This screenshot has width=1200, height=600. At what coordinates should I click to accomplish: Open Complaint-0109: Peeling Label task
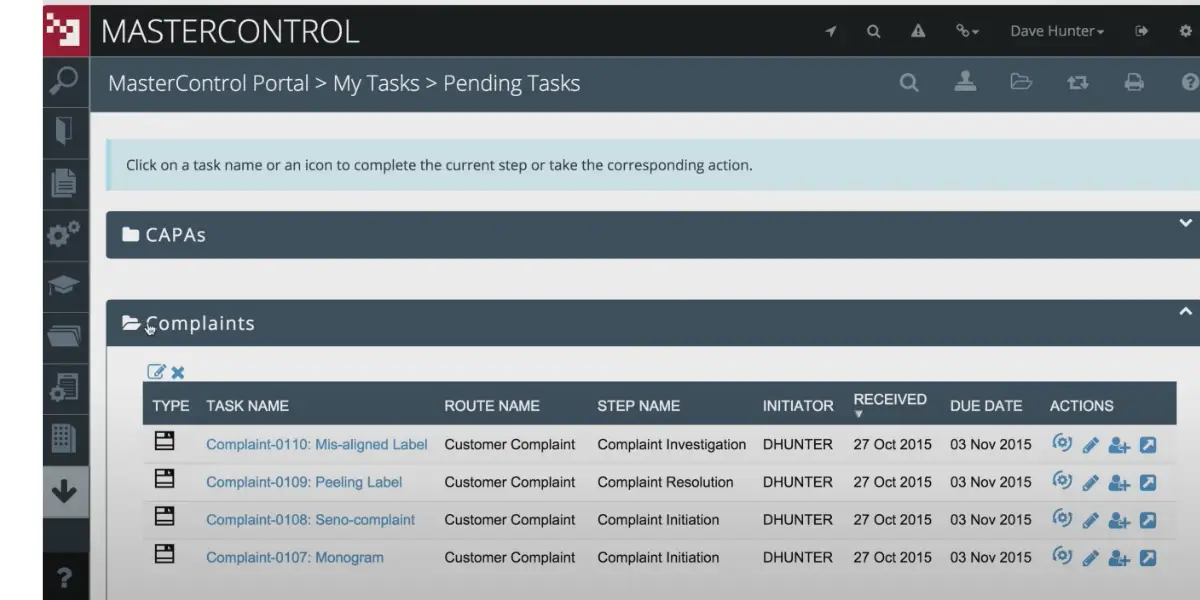[304, 482]
